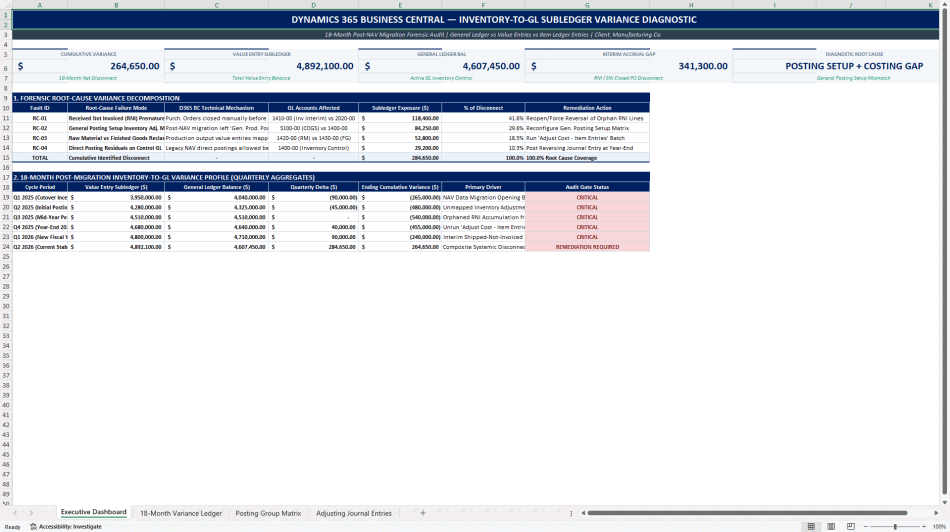Click the previous sheet navigation arrow
Screen dimensions: 950x532
click(15, 513)
